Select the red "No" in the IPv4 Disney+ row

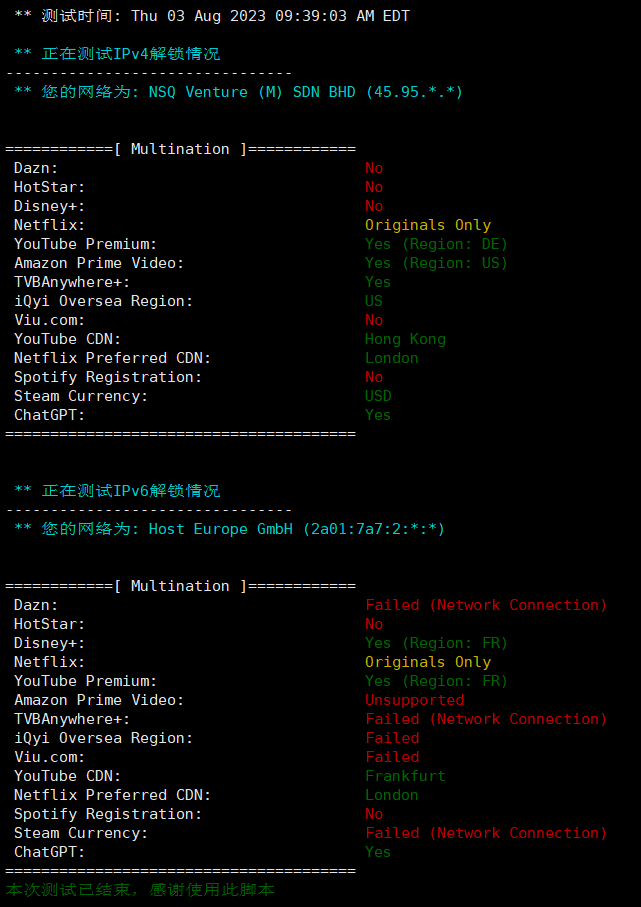point(374,207)
